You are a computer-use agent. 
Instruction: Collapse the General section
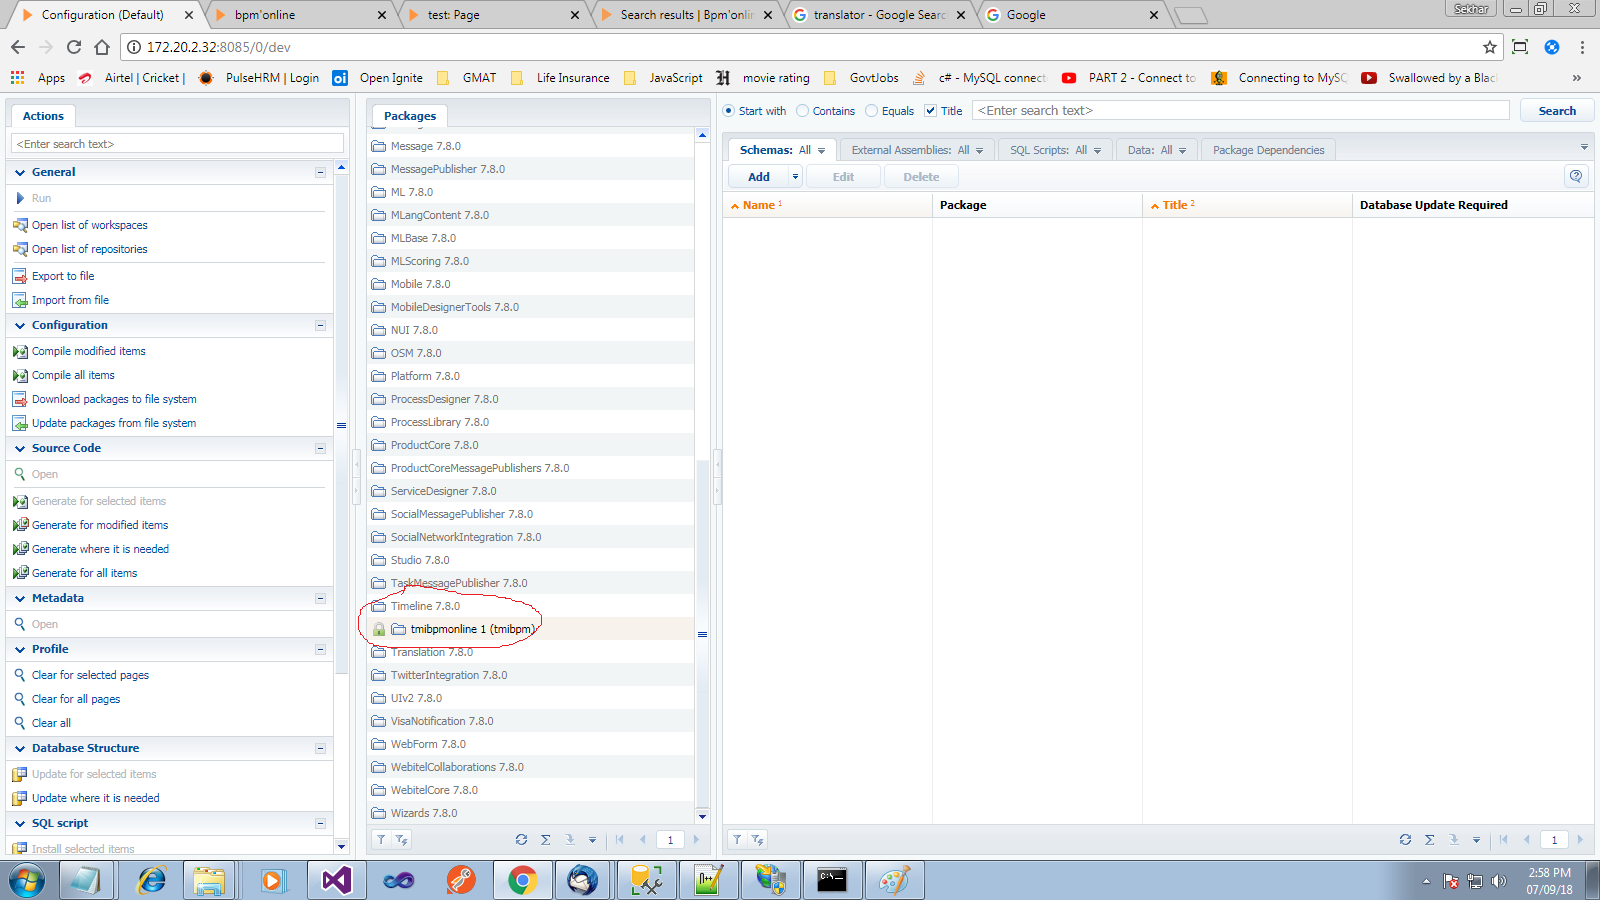coord(321,172)
